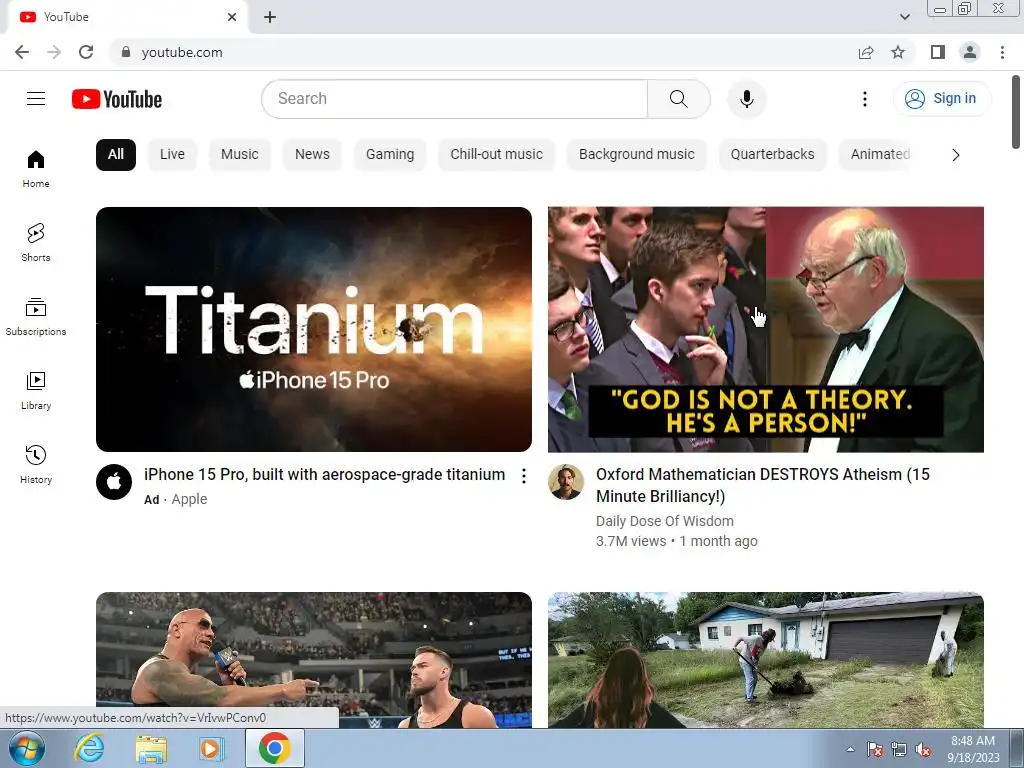Select the Background music chip
The height and width of the screenshot is (768, 1024).
(x=637, y=155)
